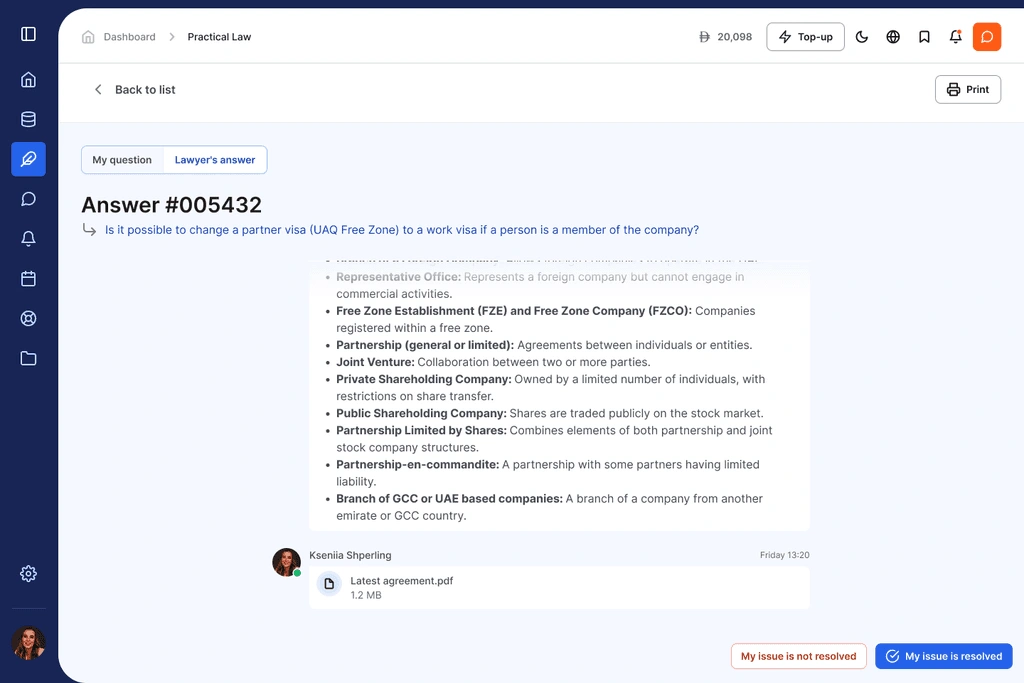Open the notifications bell in header
The image size is (1024, 683).
pyautogui.click(x=955, y=37)
